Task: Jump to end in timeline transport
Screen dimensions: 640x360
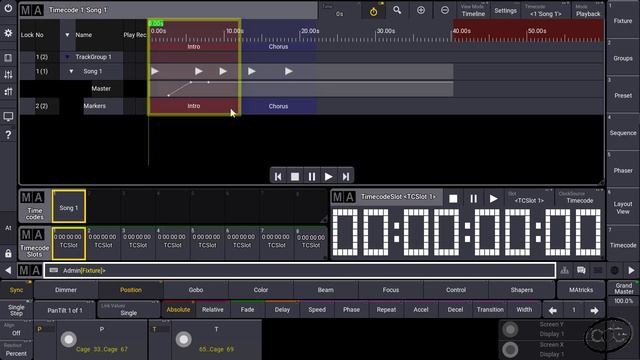Action: pyautogui.click(x=346, y=176)
